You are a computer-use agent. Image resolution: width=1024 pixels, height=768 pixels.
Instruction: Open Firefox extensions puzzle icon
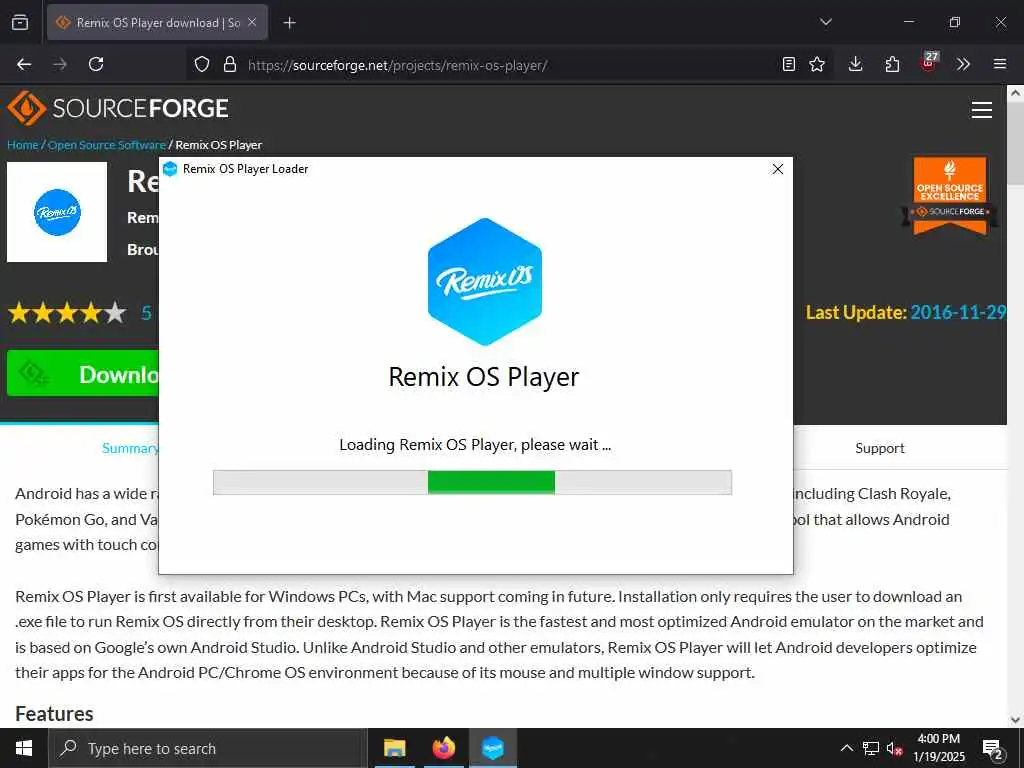point(892,64)
